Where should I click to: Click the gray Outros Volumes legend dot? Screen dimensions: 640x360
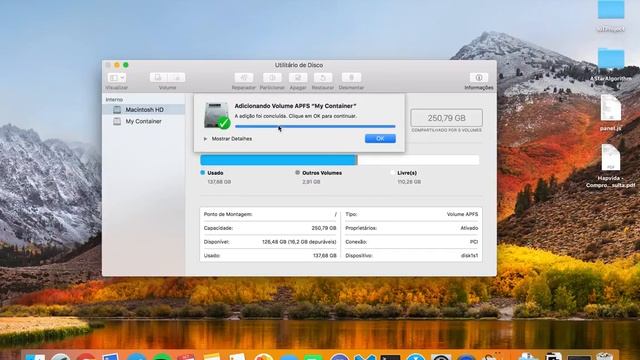pos(297,173)
